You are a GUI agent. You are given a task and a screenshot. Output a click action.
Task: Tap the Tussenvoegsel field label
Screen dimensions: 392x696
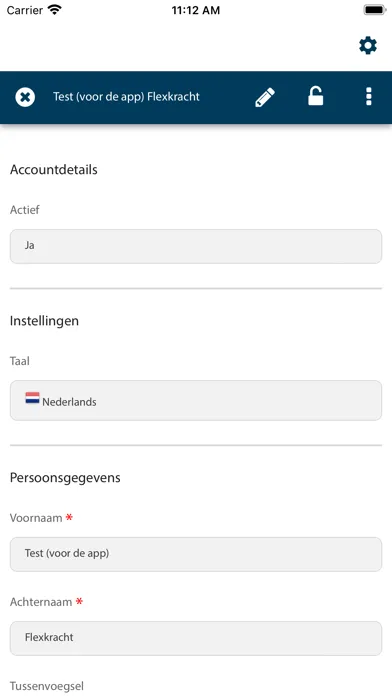(x=47, y=686)
